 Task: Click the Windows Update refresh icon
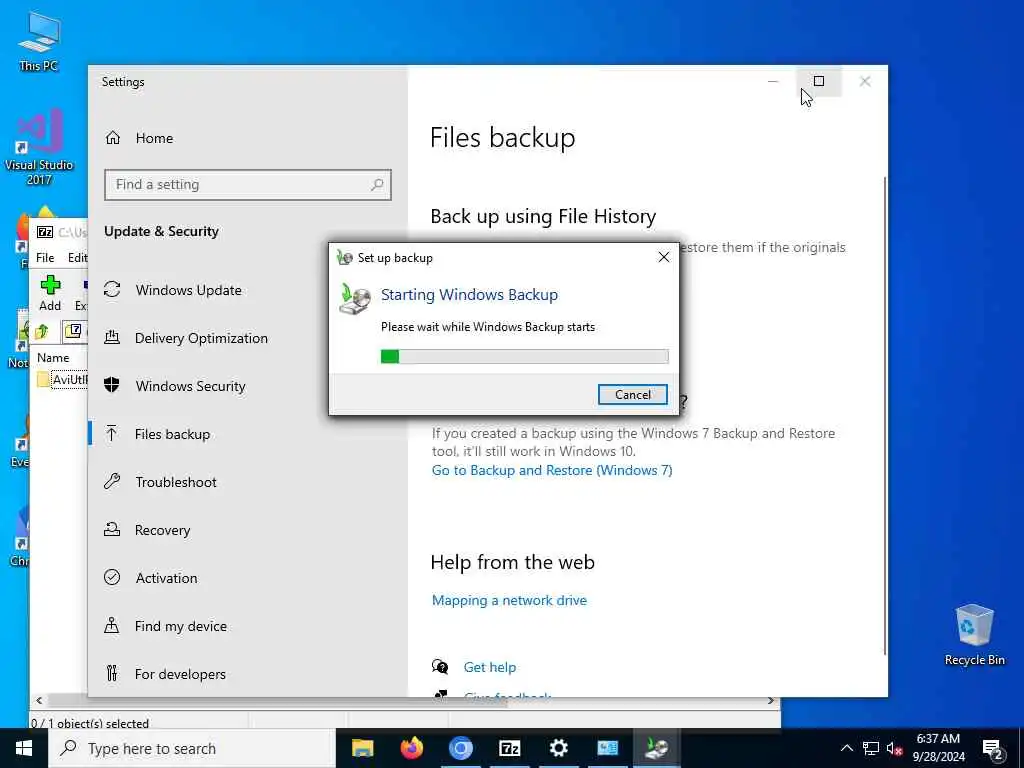pos(112,289)
